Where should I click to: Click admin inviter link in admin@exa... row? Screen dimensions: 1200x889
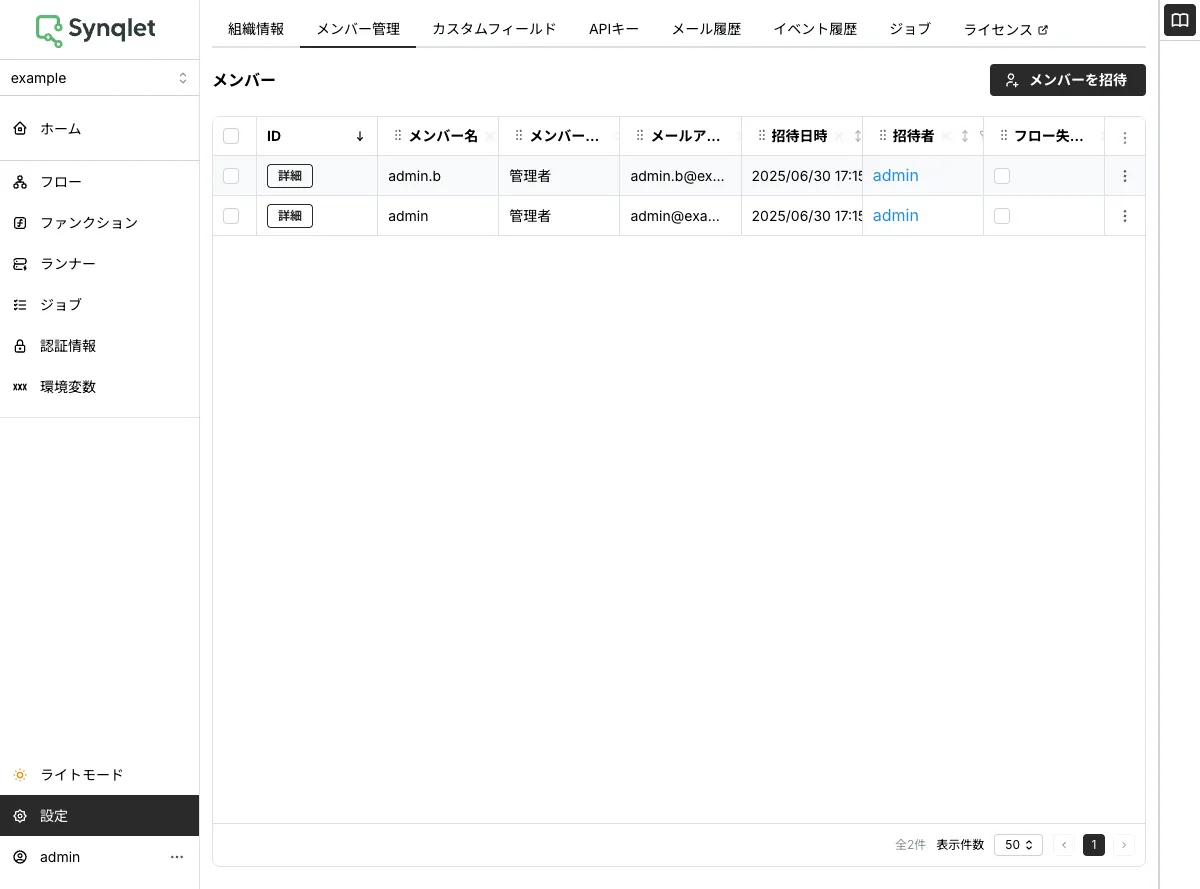(895, 215)
